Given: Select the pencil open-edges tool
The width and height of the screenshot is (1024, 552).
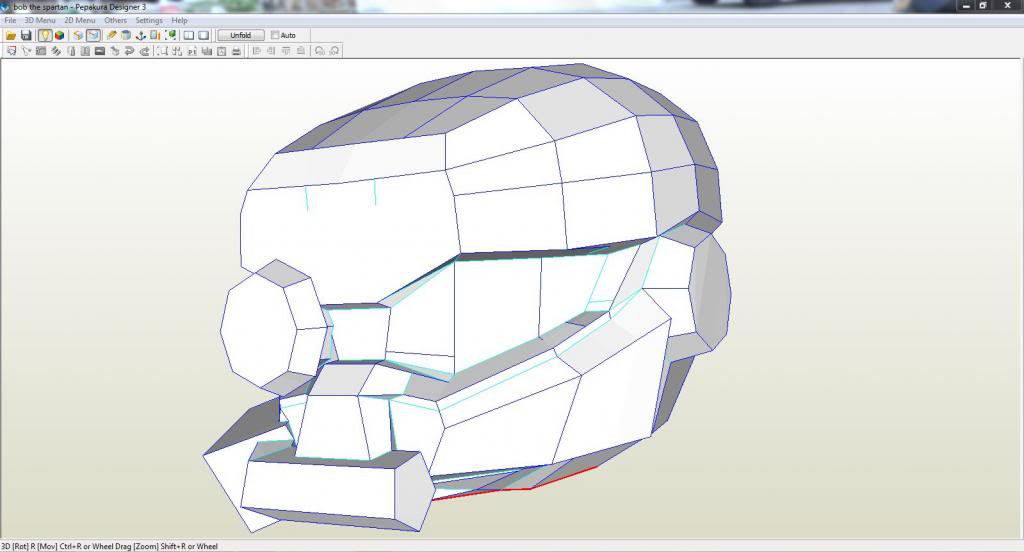Looking at the screenshot, I should pos(111,35).
